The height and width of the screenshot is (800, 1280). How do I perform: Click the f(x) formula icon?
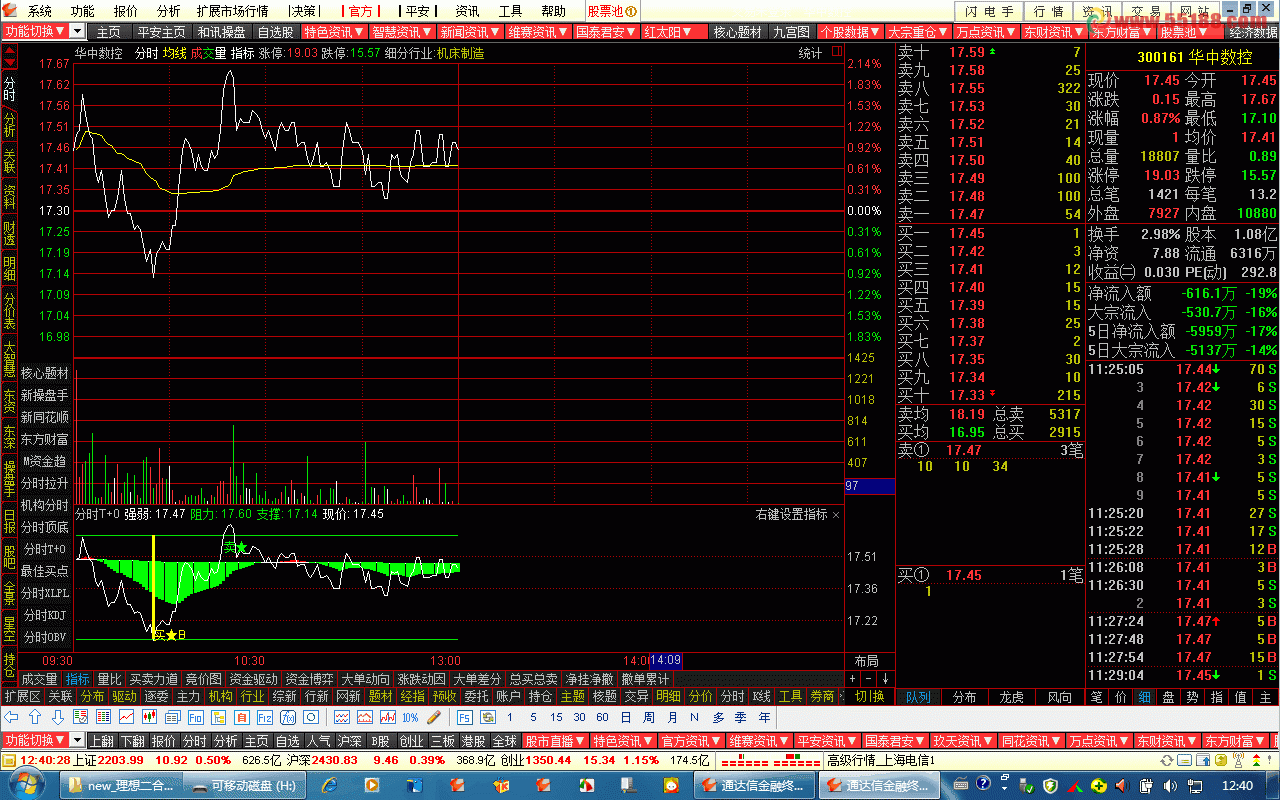(x=288, y=717)
